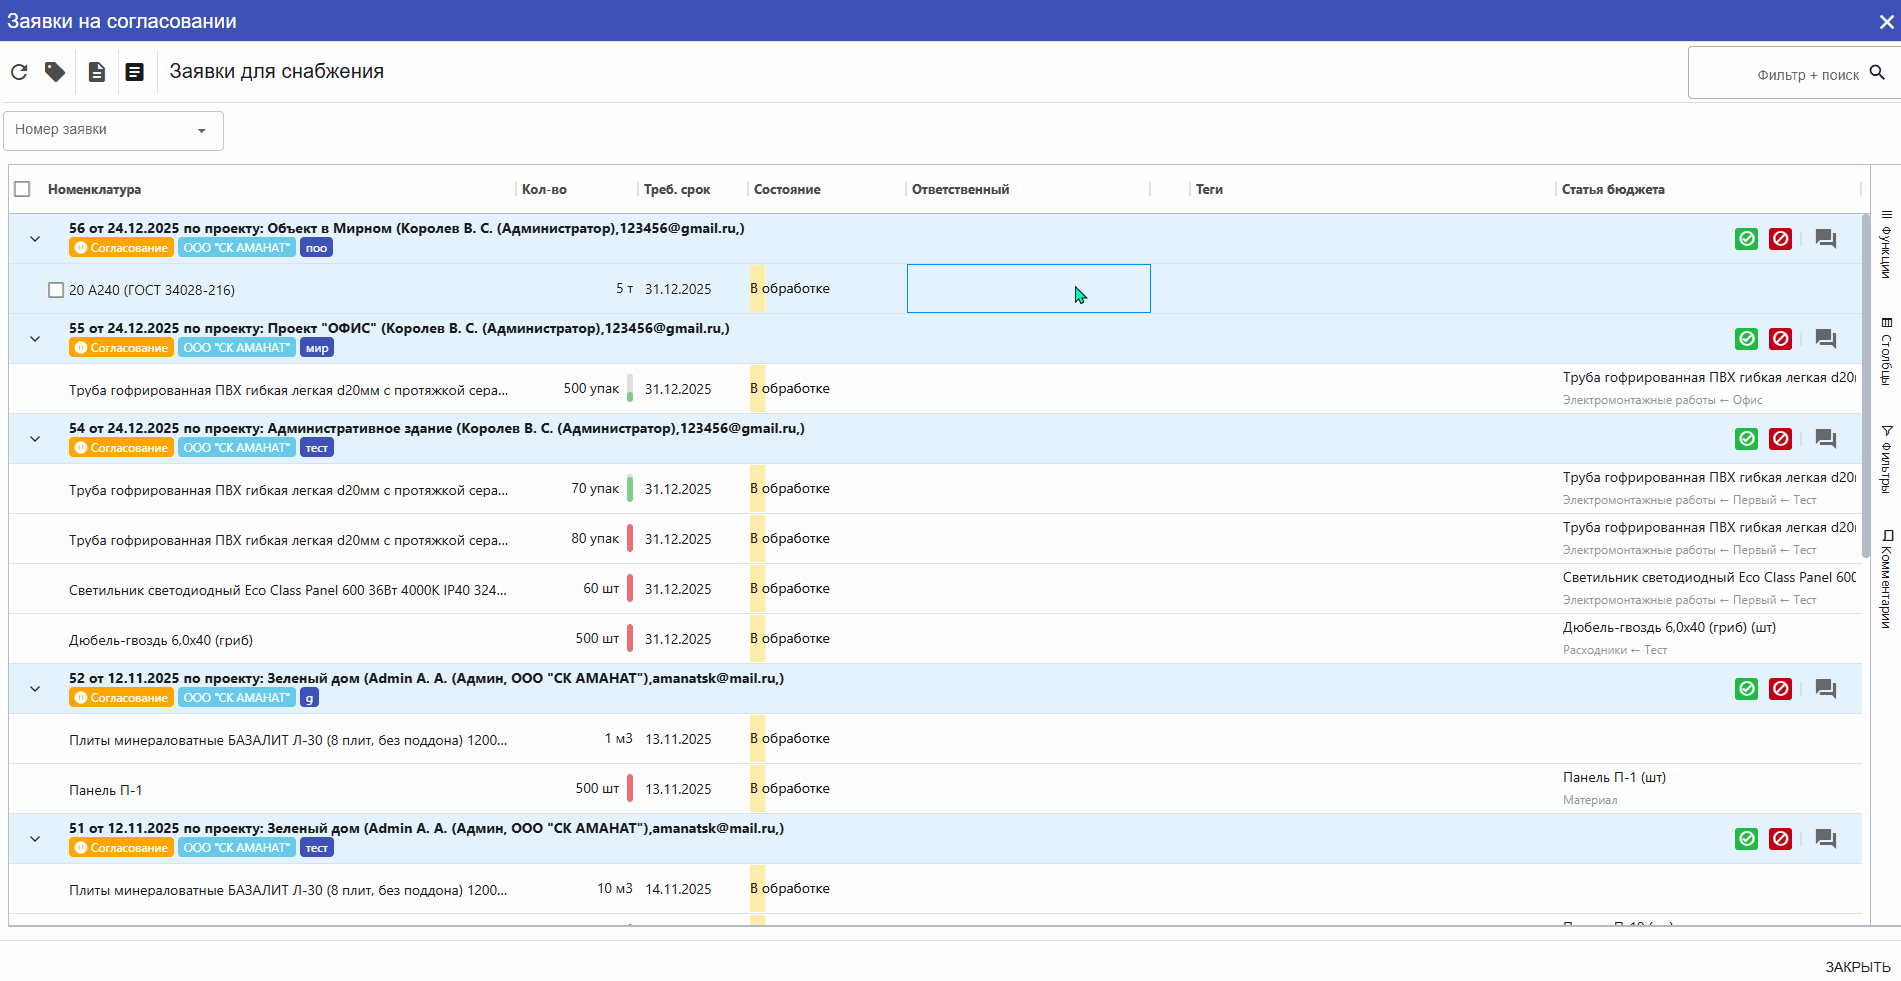Screen dimensions: 1901x981
Task: Click the refresh icon in the toolbar
Action: click(19, 72)
